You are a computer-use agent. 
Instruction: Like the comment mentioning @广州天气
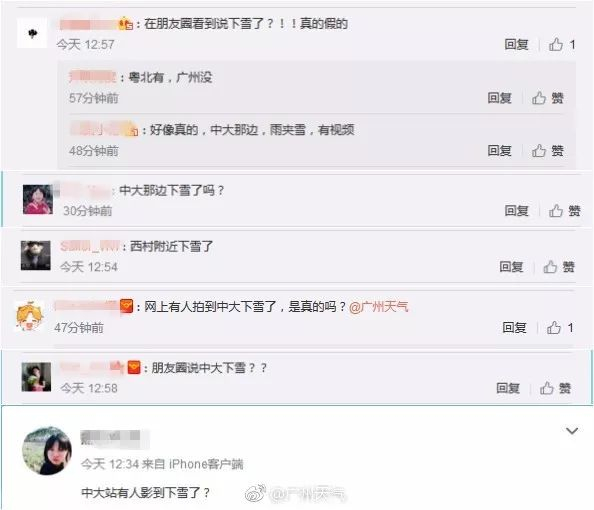click(x=560, y=327)
